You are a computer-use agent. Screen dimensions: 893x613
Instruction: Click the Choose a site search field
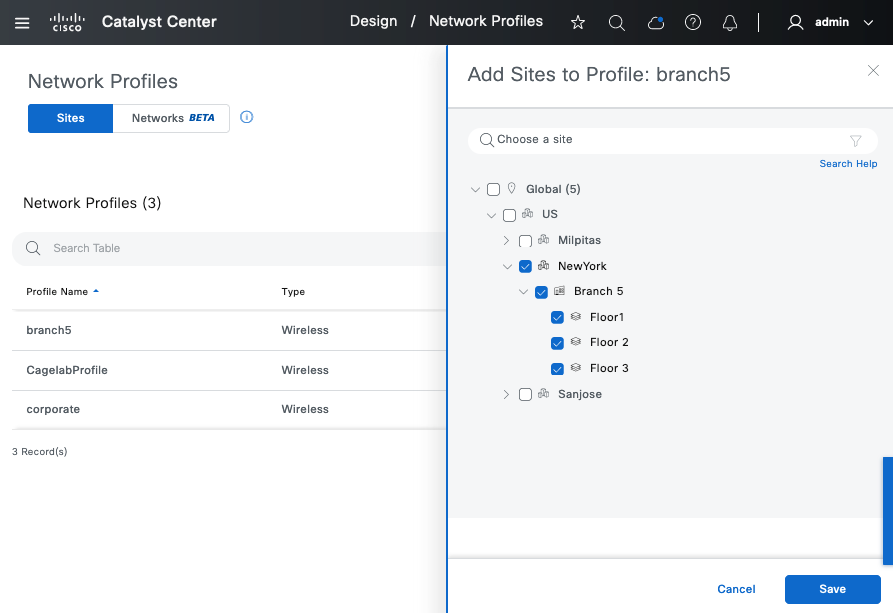tap(660, 140)
